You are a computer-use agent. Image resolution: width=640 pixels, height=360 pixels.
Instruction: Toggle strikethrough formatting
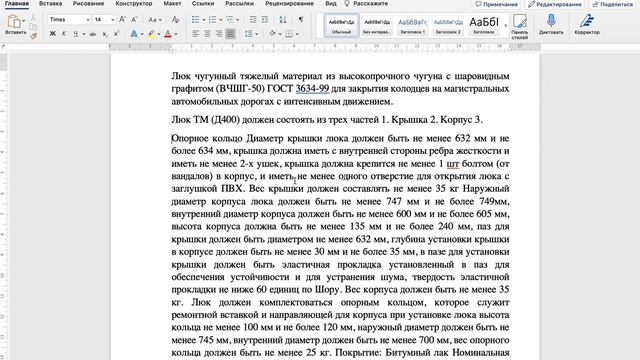coord(93,34)
